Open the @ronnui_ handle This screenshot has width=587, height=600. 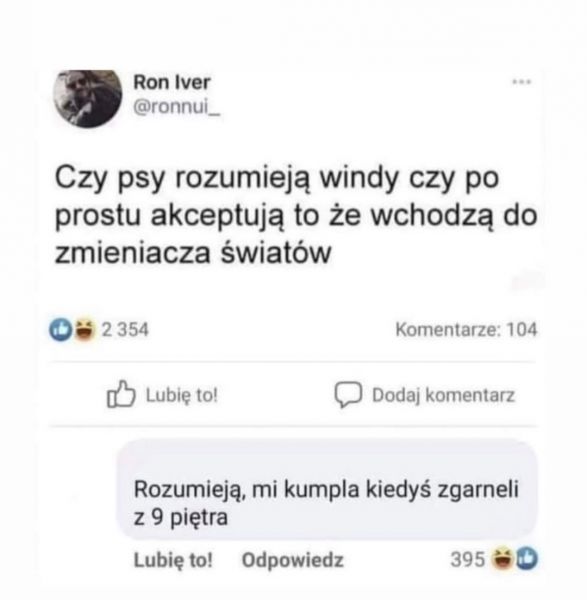176,108
